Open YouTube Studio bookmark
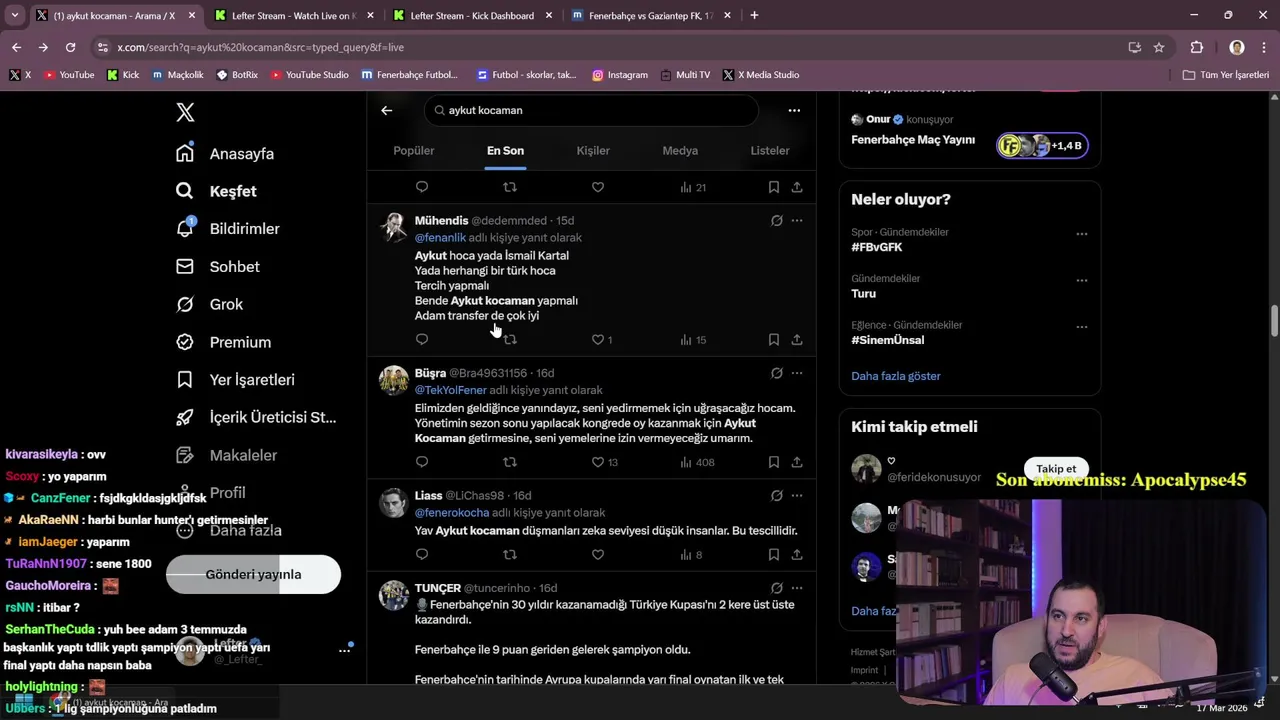 point(310,75)
